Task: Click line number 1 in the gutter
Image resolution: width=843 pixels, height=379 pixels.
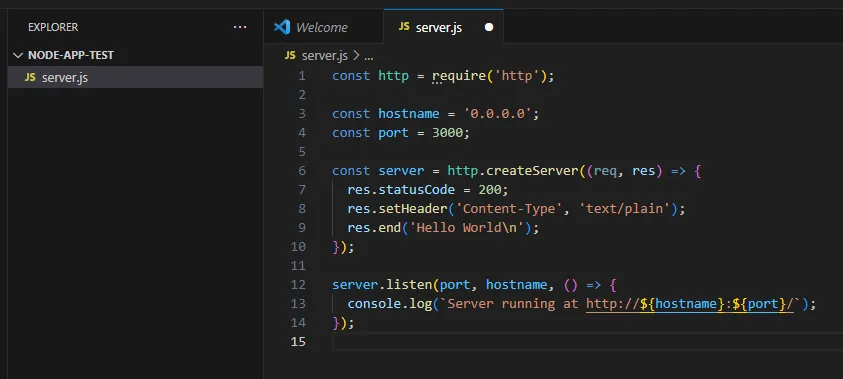Action: point(302,76)
